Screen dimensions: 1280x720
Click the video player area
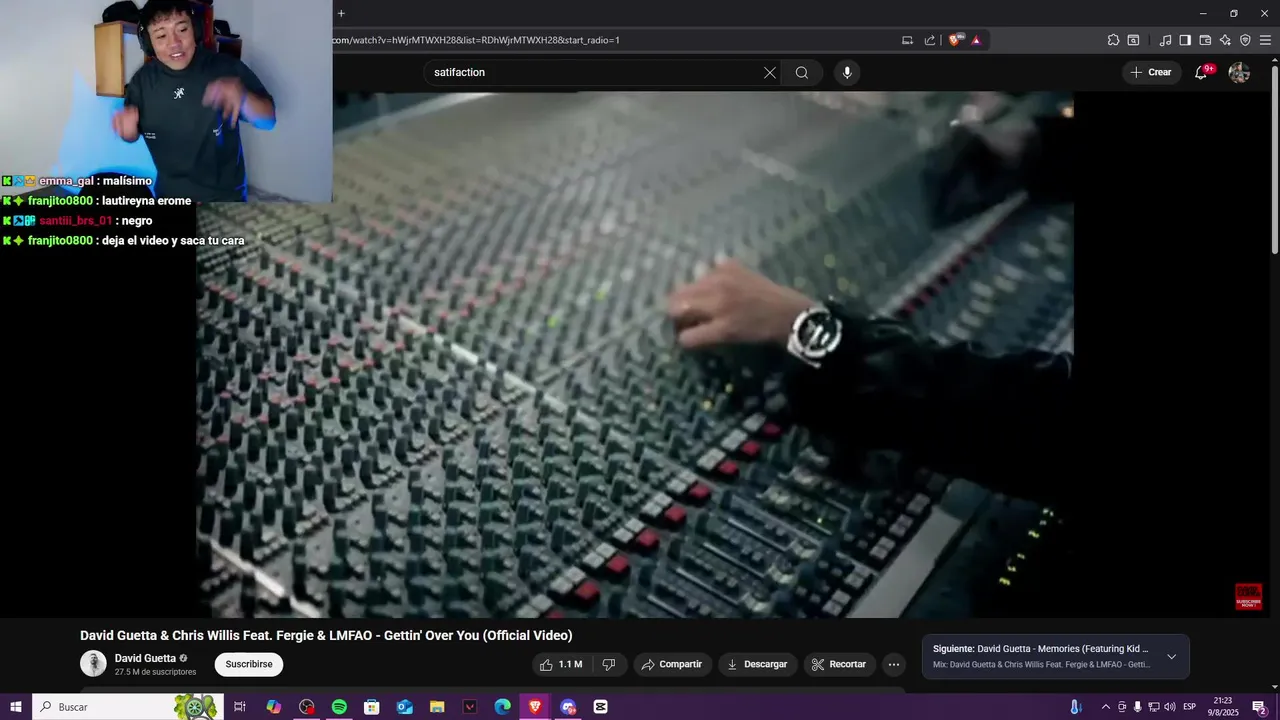pos(634,355)
